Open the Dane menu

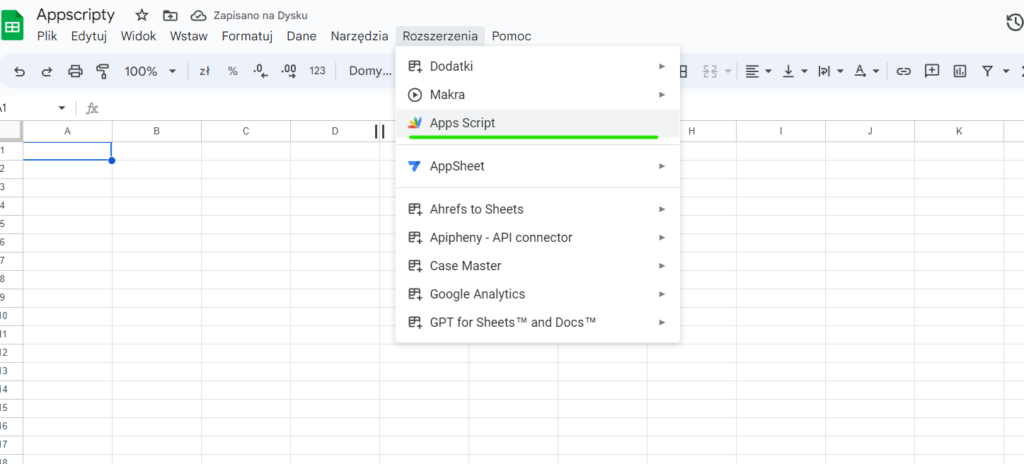pos(302,37)
